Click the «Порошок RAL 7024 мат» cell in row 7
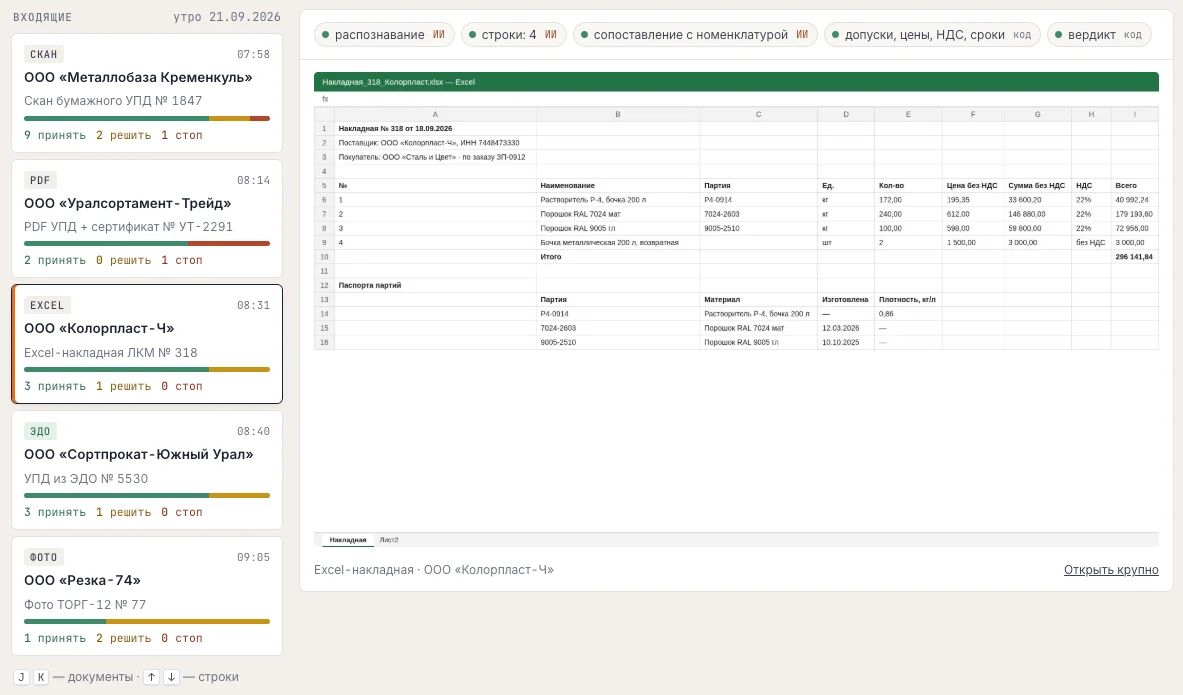This screenshot has height=695, width=1183. point(618,214)
